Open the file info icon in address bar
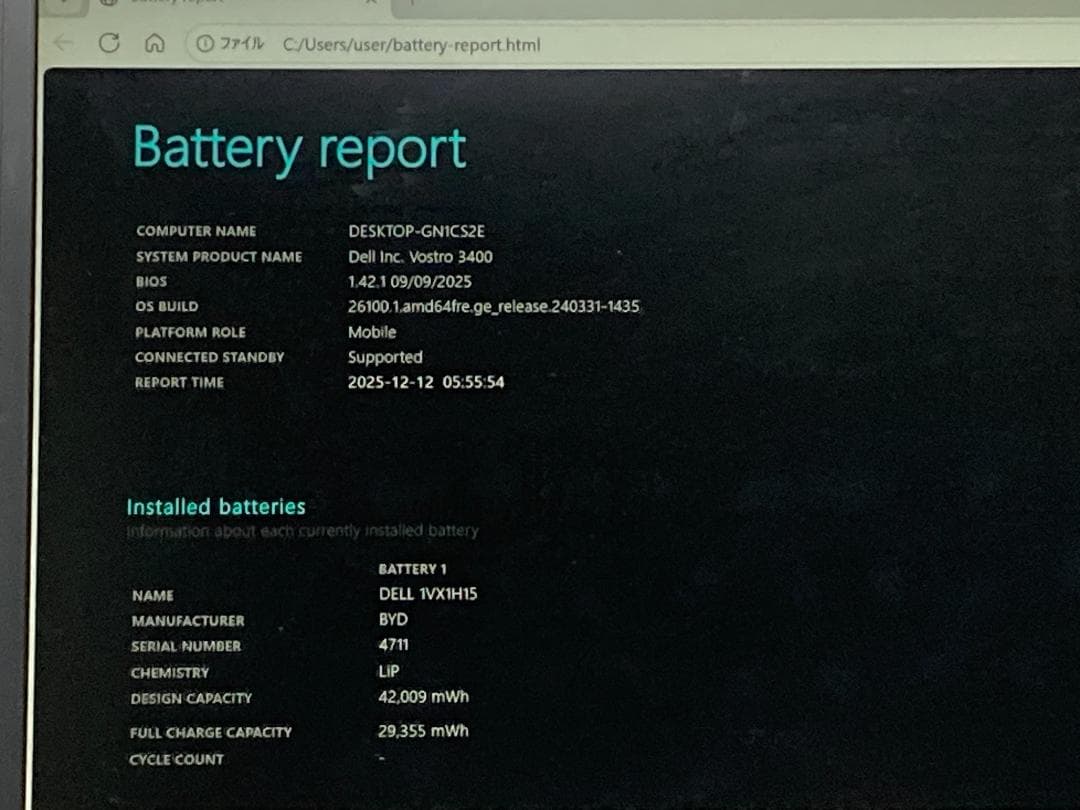The image size is (1080, 810). [x=205, y=44]
